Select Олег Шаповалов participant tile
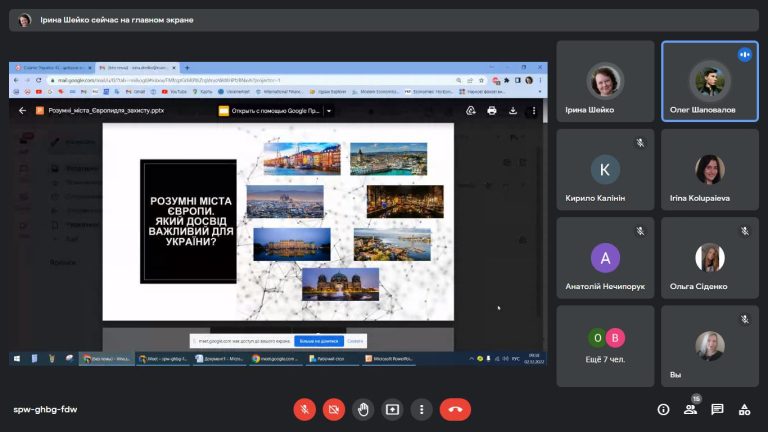The height and width of the screenshot is (432, 768). click(710, 81)
